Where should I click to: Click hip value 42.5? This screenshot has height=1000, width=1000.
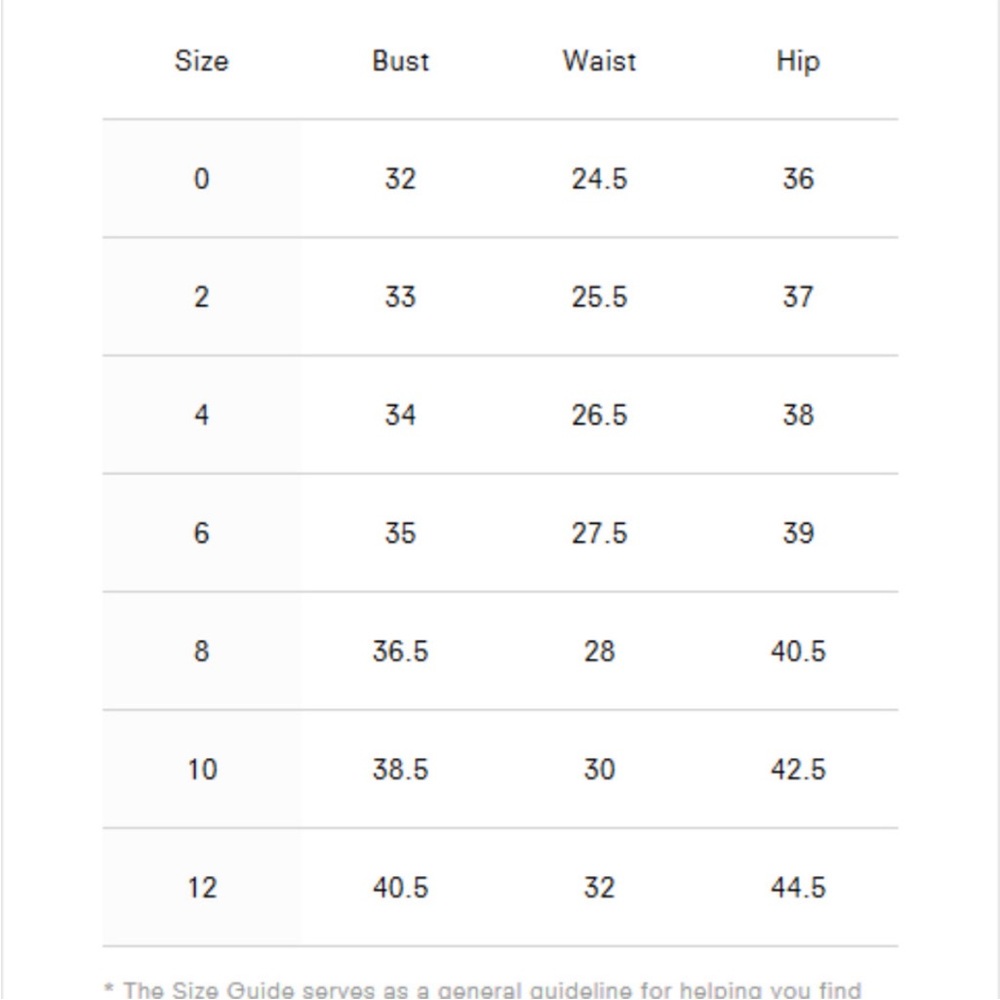(798, 769)
